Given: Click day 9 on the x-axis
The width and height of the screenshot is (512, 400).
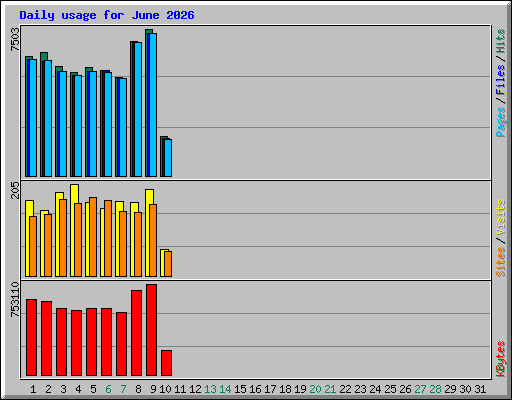Looking at the screenshot, I should (x=153, y=389).
